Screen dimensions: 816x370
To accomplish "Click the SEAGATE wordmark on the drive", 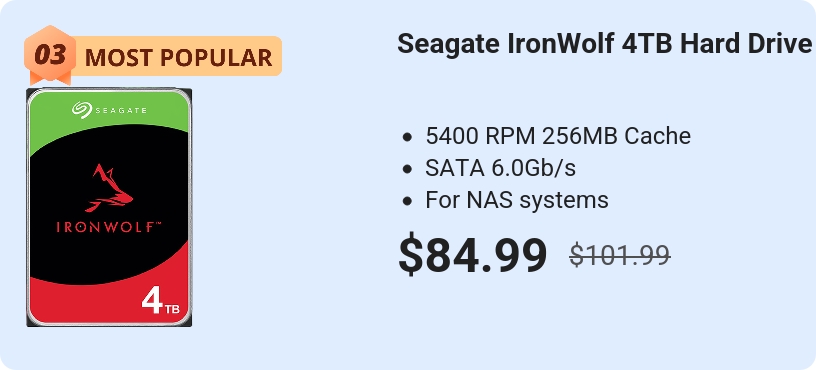I will [x=121, y=110].
